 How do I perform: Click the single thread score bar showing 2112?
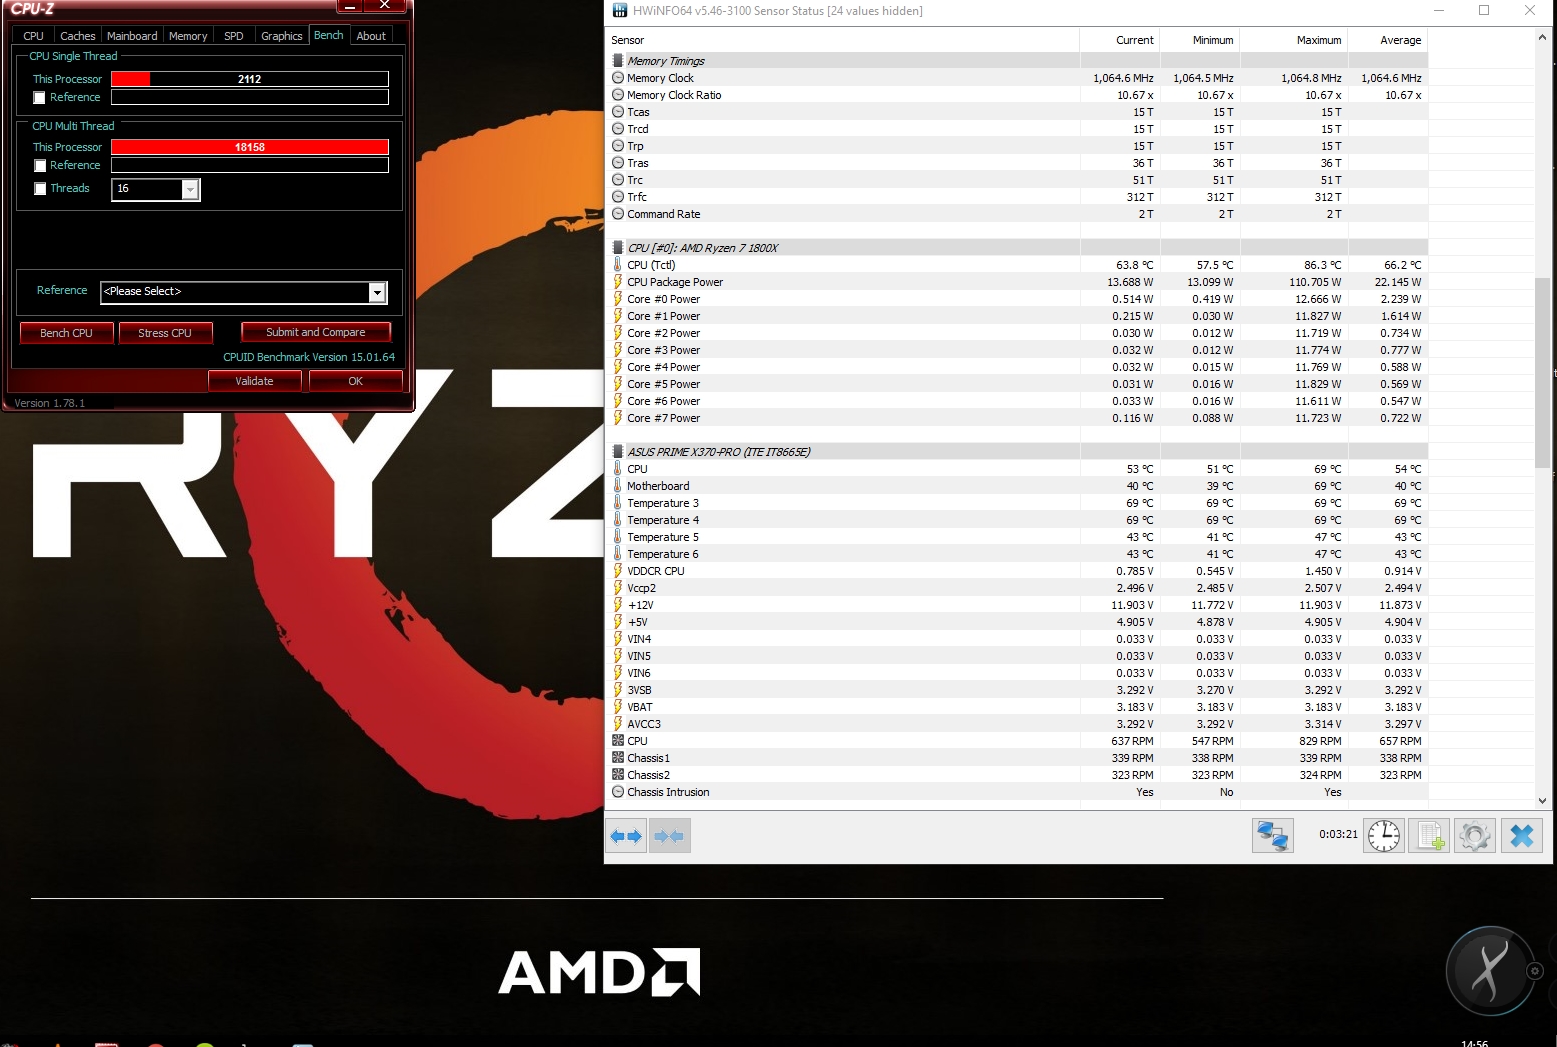click(250, 79)
